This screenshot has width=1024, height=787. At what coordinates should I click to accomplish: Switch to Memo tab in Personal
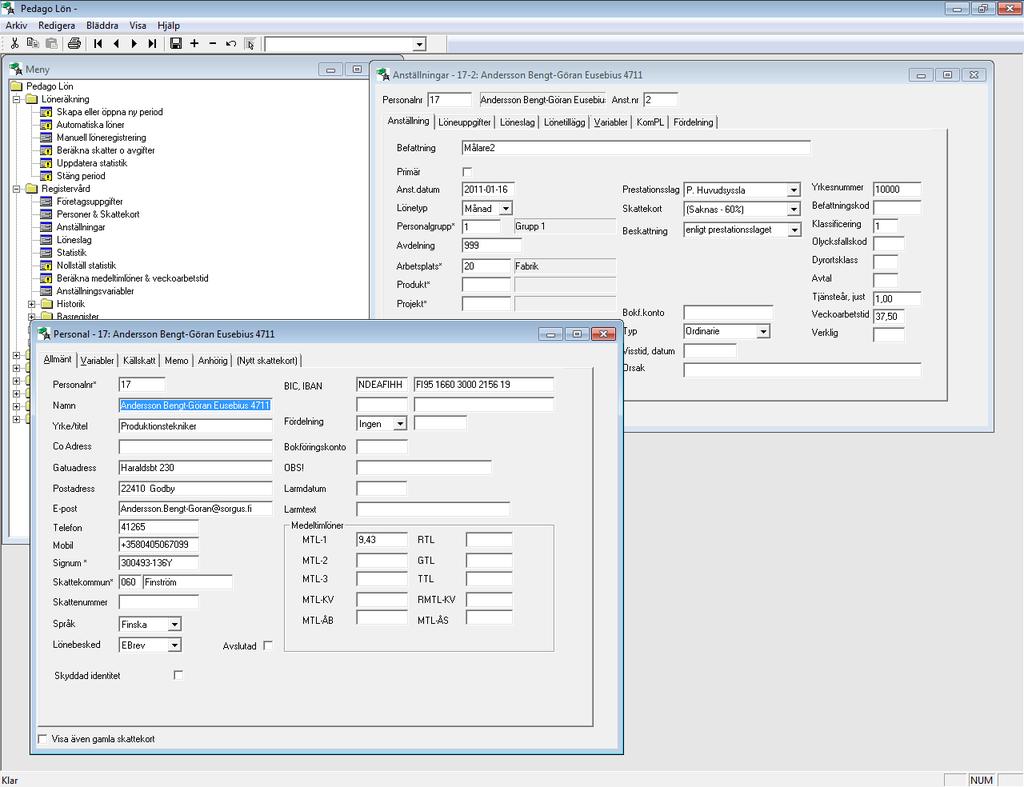[176, 361]
